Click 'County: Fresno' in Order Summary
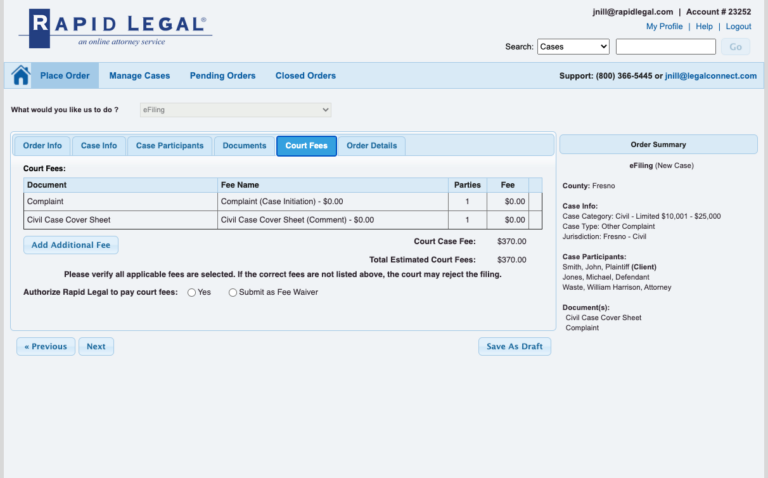 pos(588,186)
